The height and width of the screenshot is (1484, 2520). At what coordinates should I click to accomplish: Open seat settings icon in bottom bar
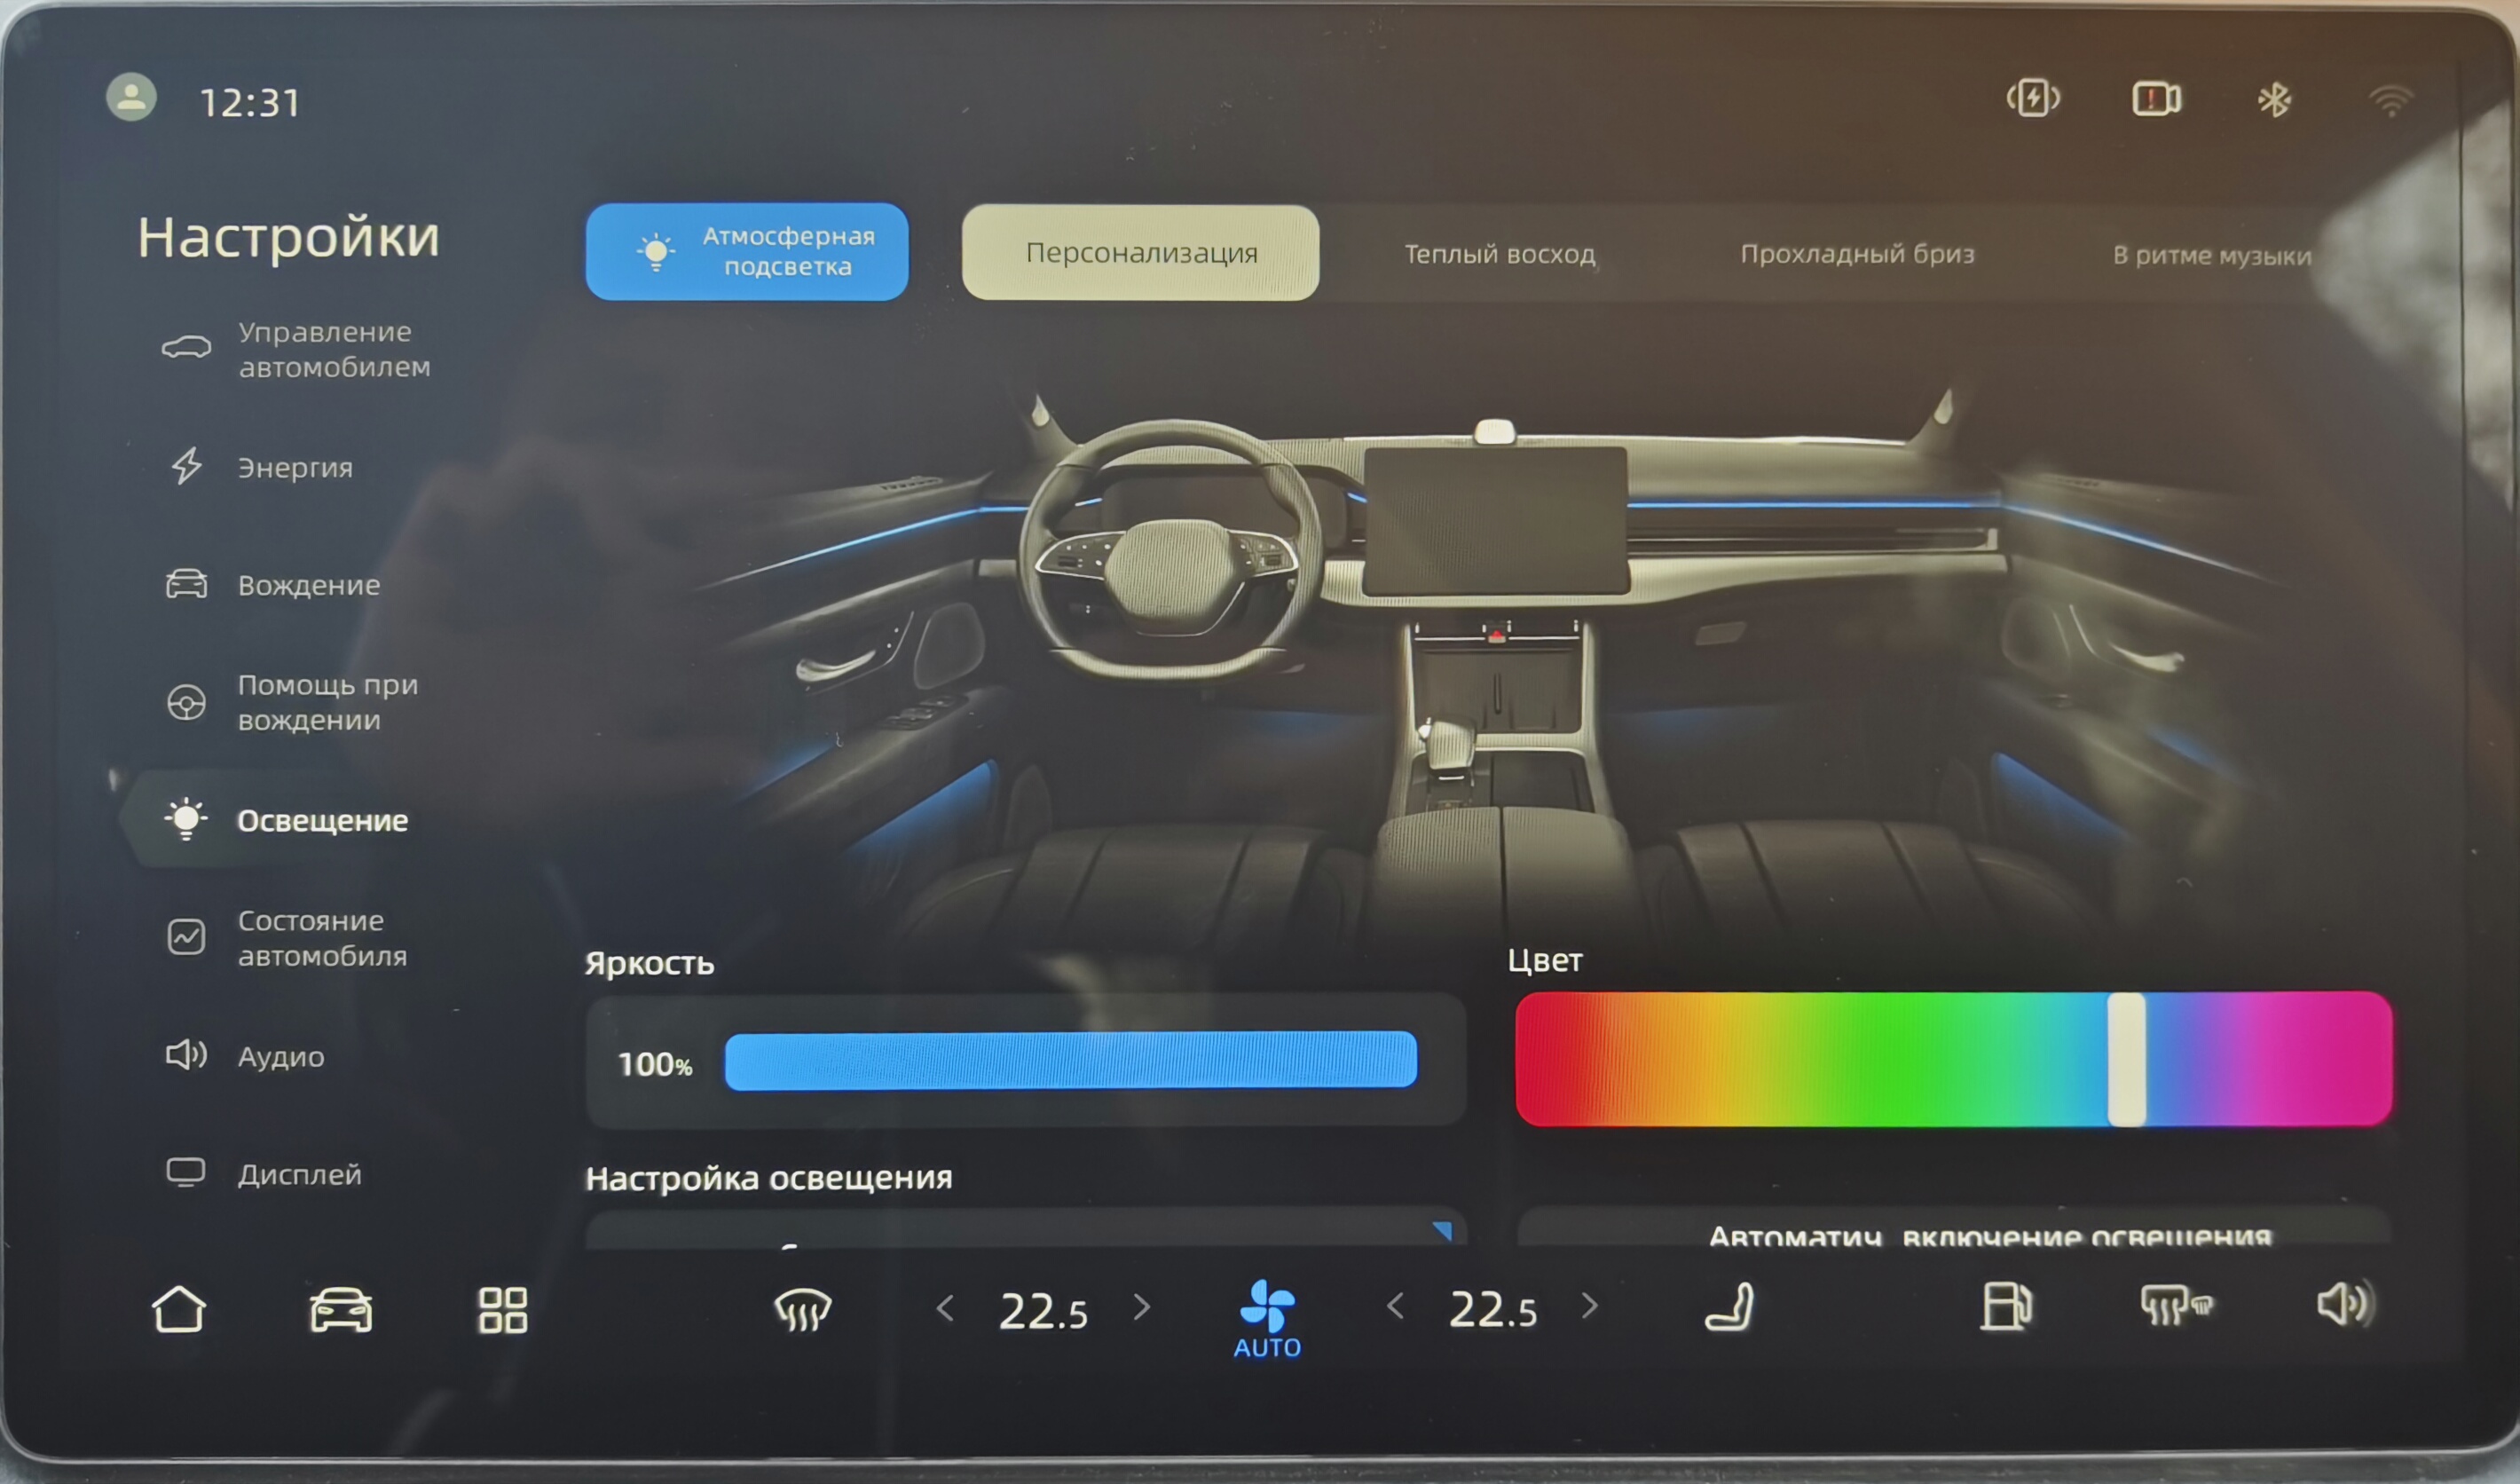click(x=1730, y=1307)
